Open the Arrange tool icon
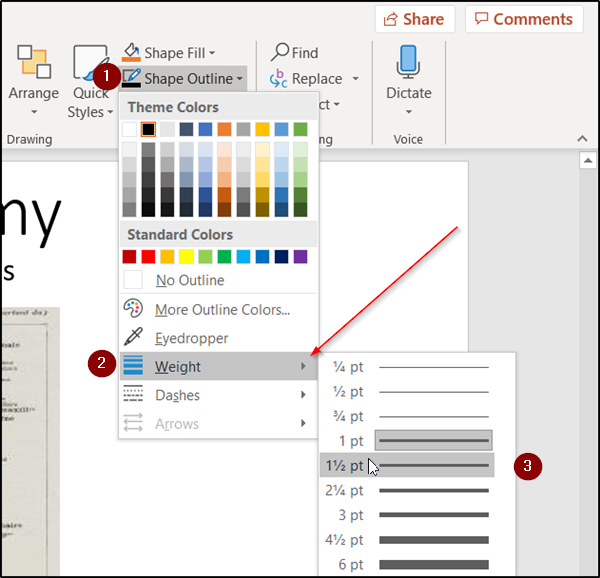The height and width of the screenshot is (578, 600). click(x=34, y=62)
